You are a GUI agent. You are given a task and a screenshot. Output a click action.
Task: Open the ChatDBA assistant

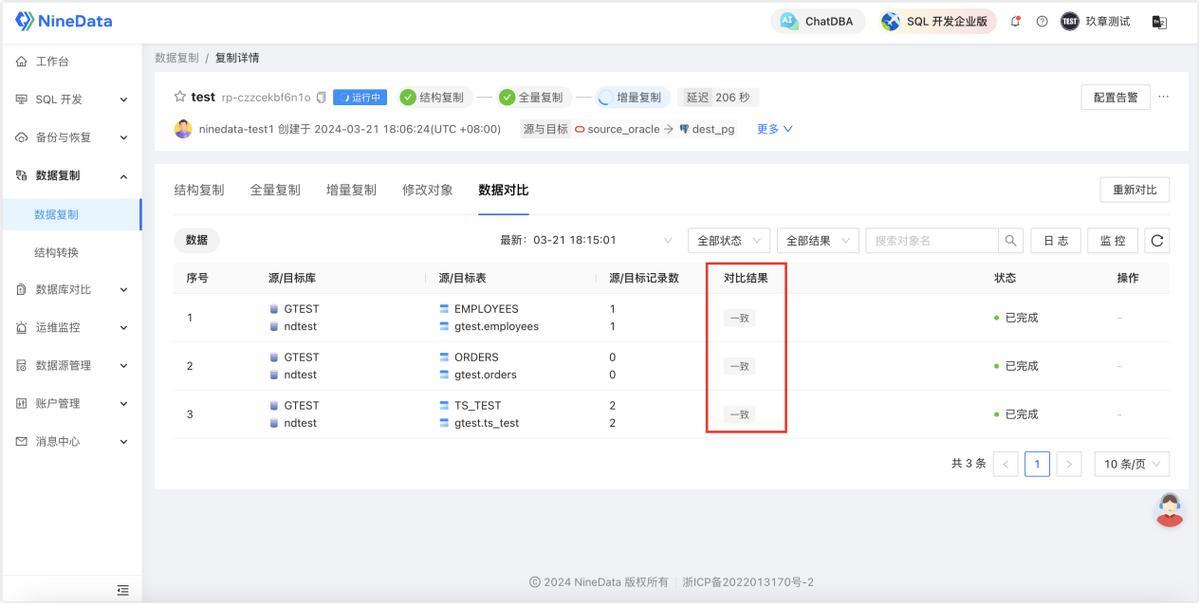pos(818,21)
